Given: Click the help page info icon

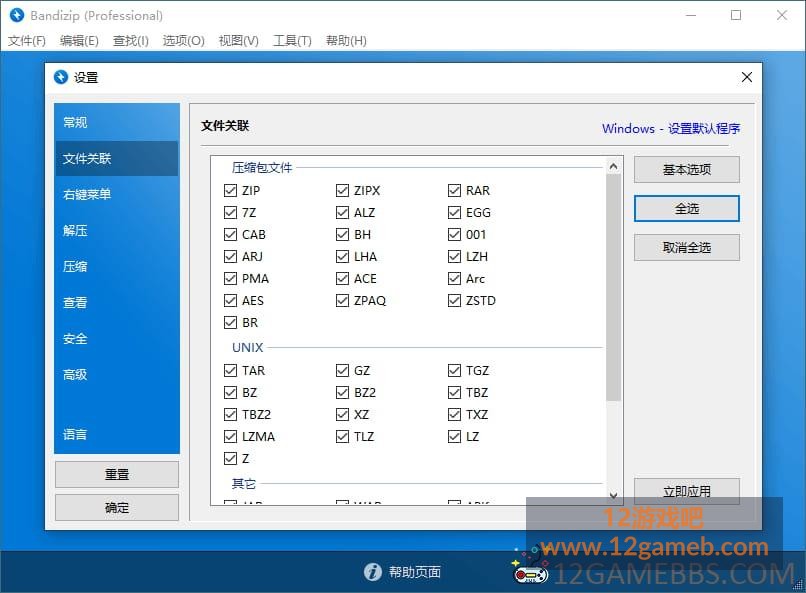Looking at the screenshot, I should coord(373,571).
